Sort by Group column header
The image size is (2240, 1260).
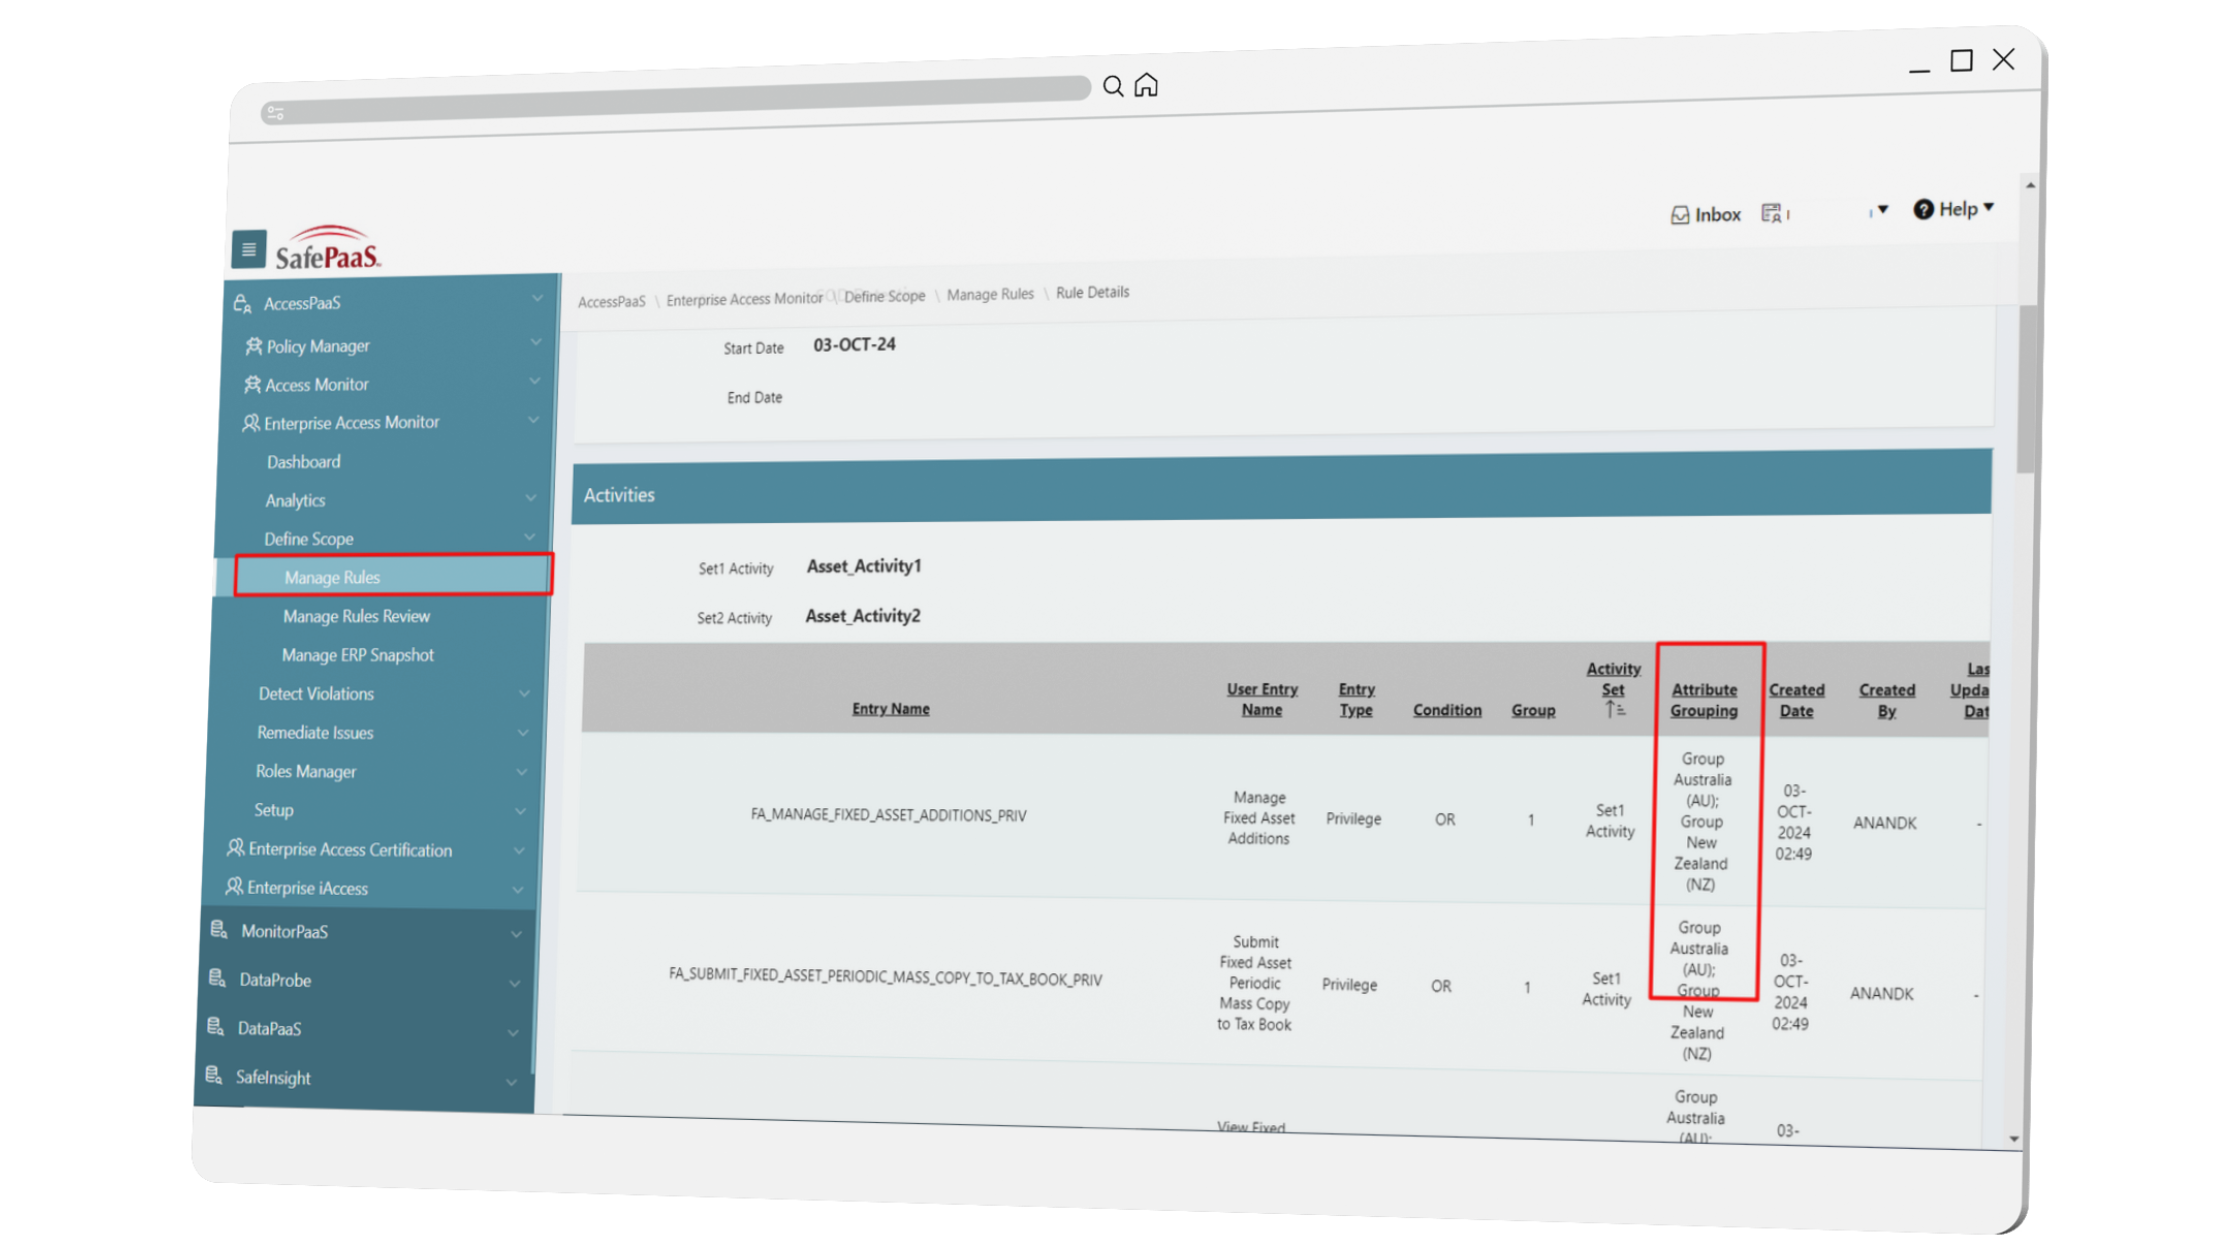point(1533,709)
